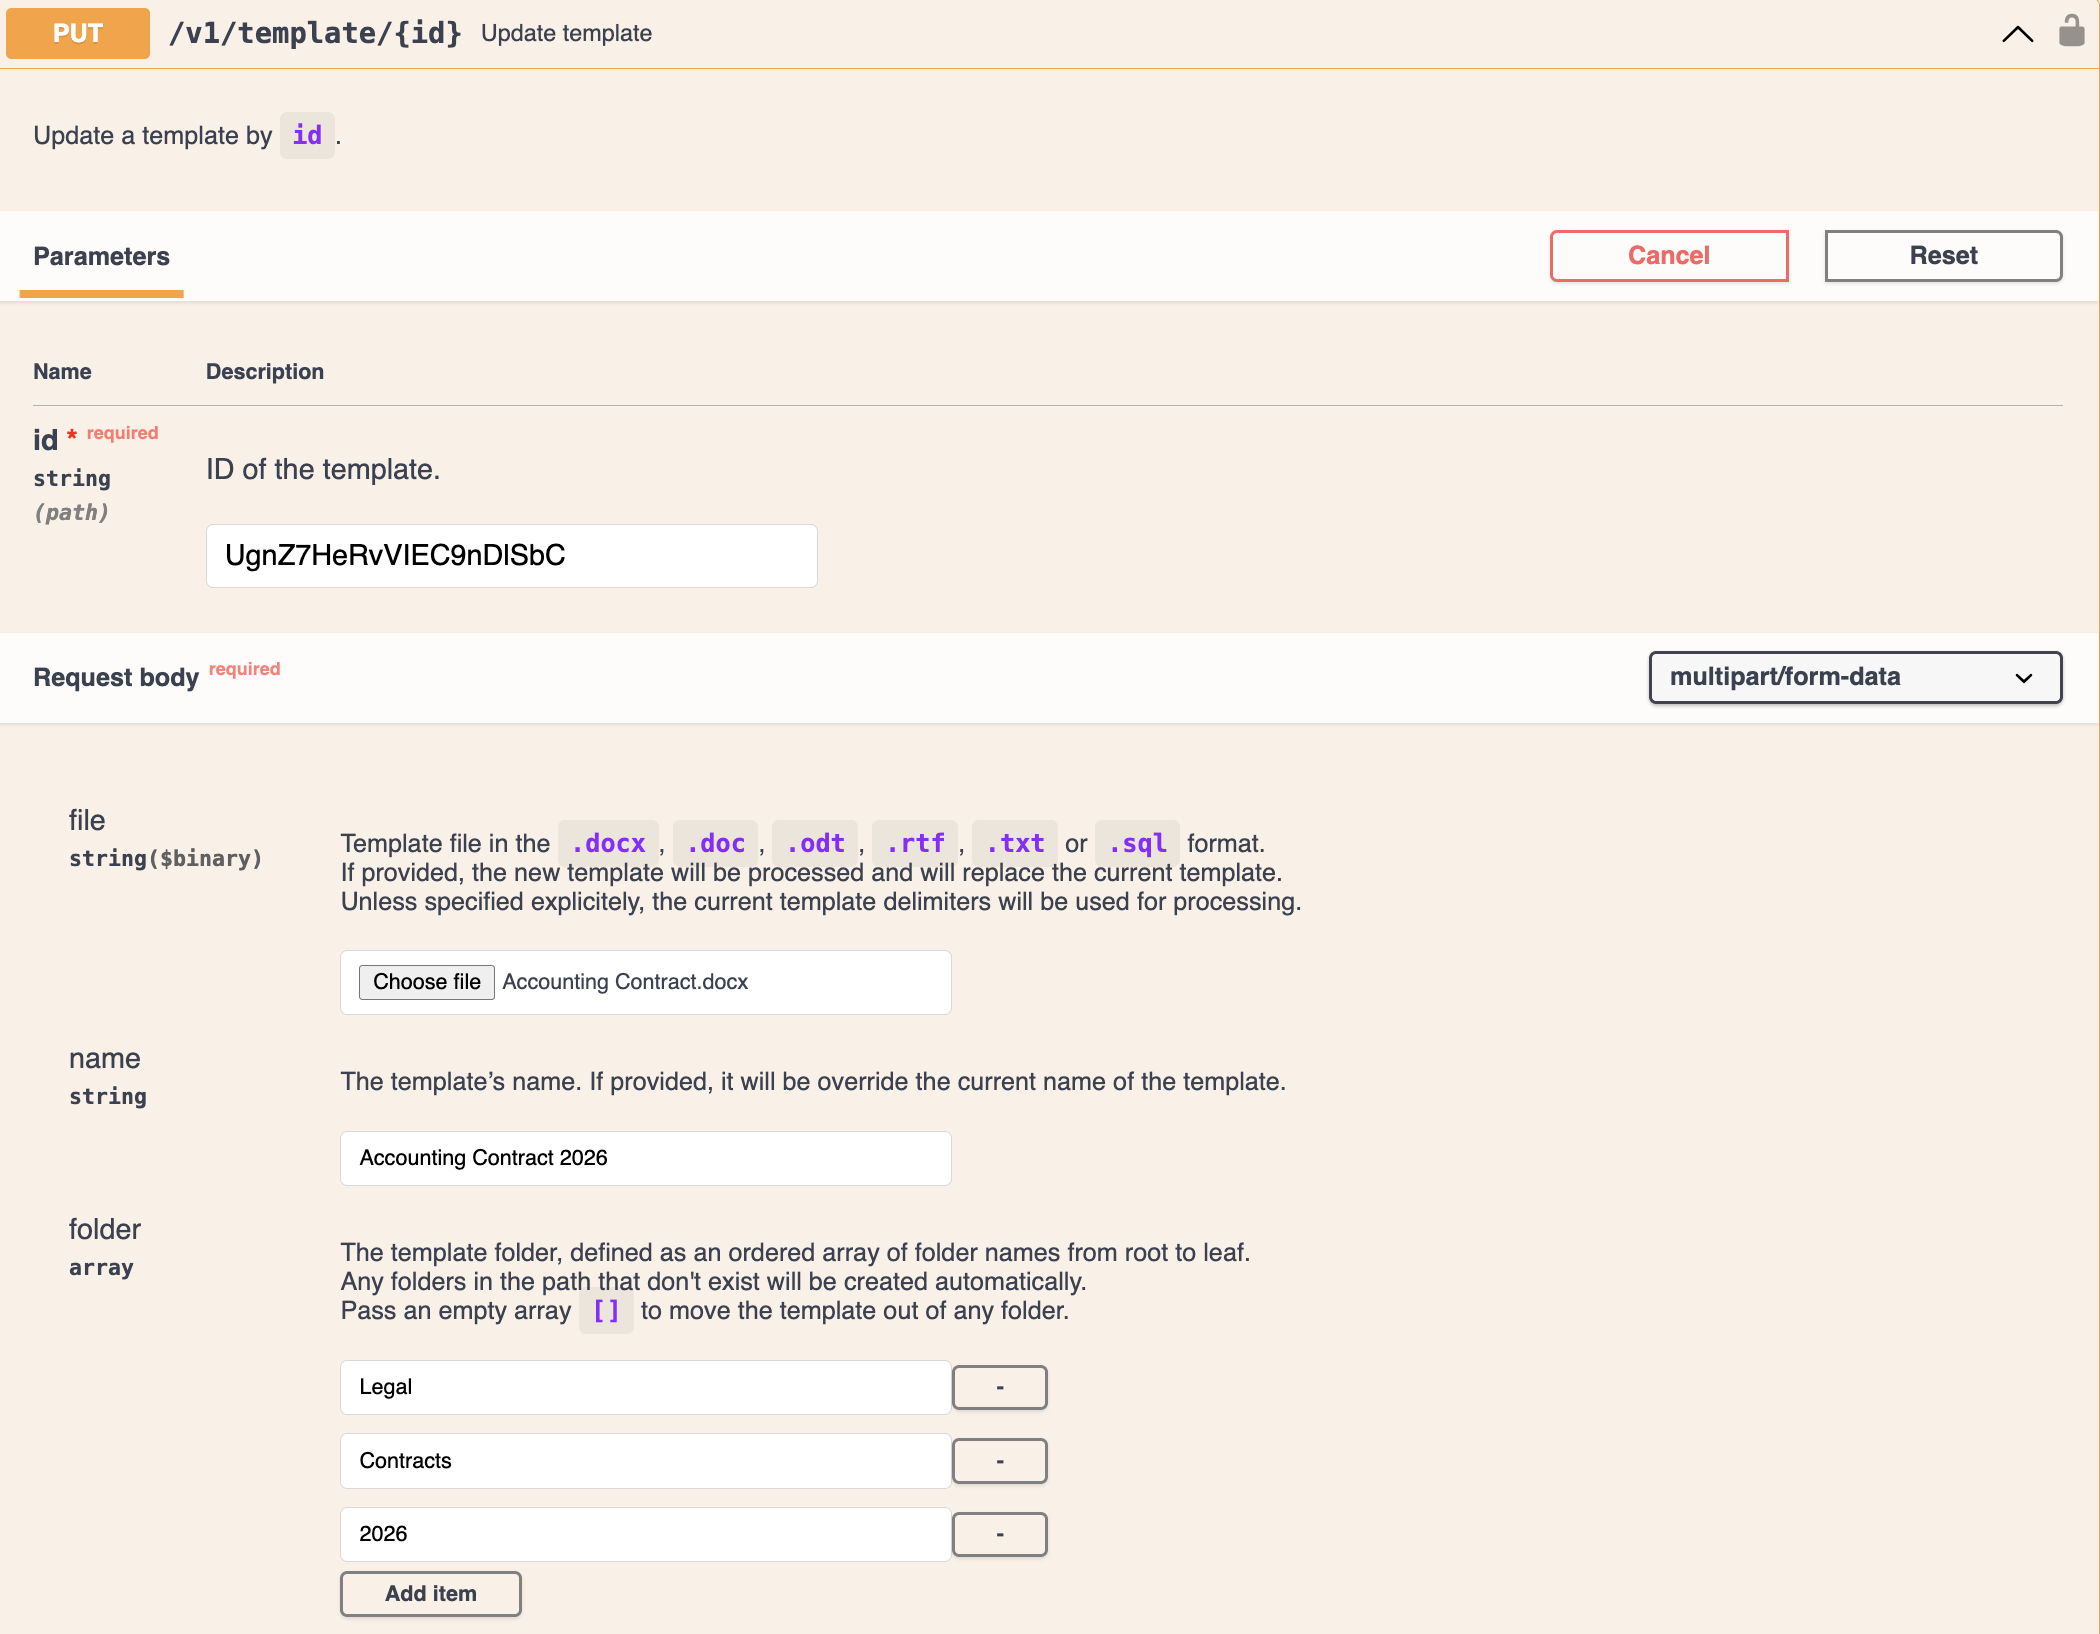Add a new folder item

(430, 1594)
